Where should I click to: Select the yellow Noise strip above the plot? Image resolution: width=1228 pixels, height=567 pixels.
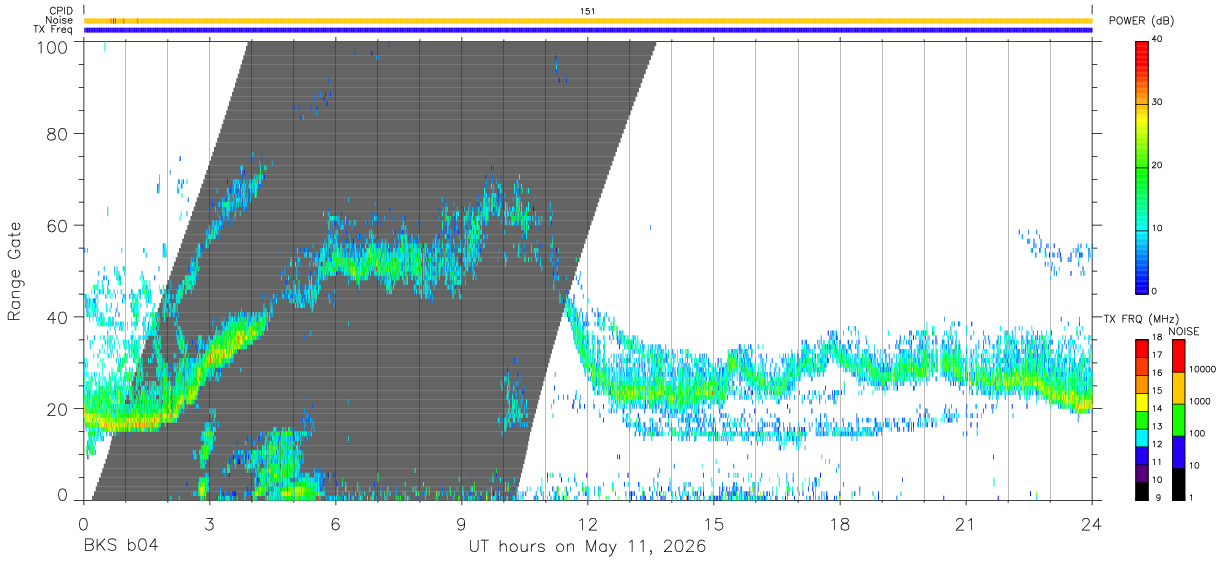click(588, 20)
